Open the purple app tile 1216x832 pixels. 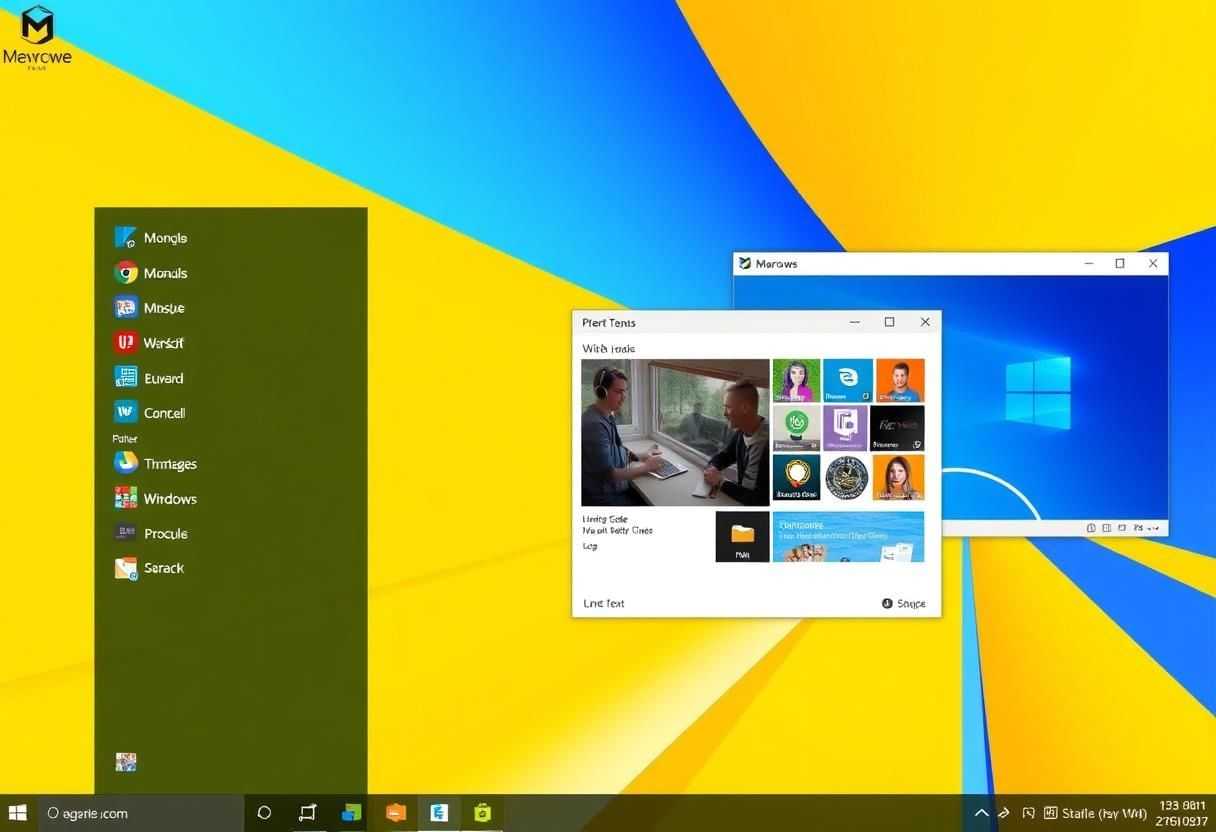pos(845,428)
